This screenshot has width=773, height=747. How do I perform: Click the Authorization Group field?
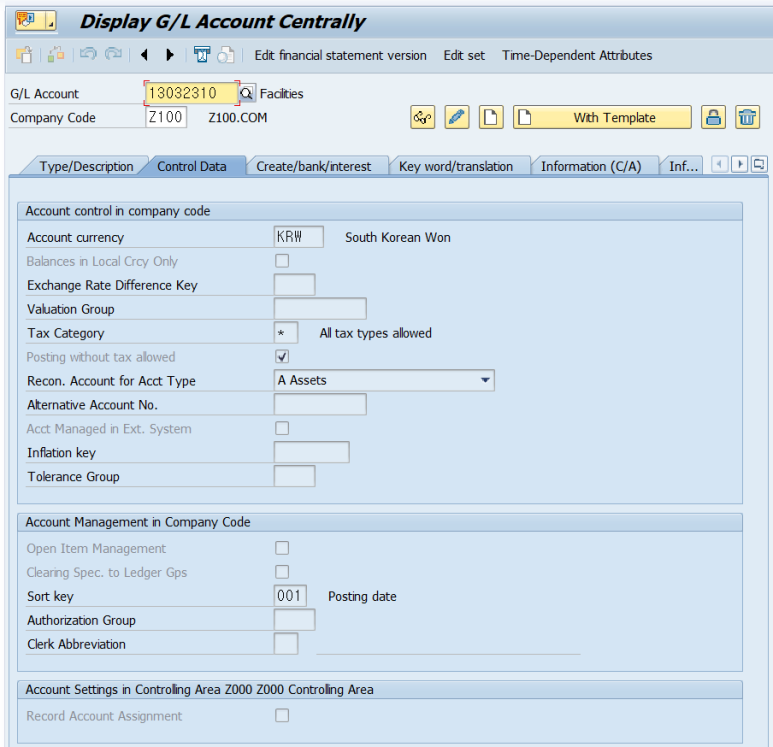pos(294,620)
